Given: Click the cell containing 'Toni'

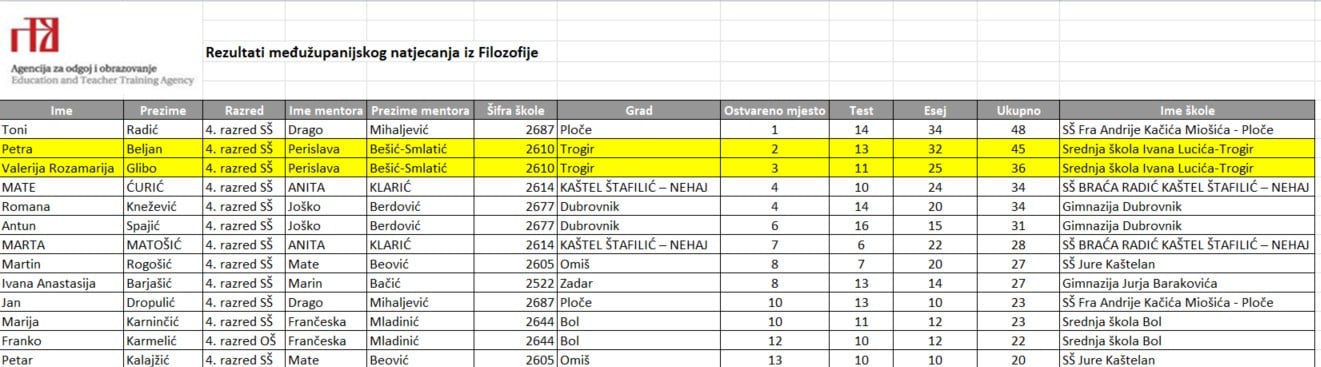Looking at the screenshot, I should [x=62, y=130].
